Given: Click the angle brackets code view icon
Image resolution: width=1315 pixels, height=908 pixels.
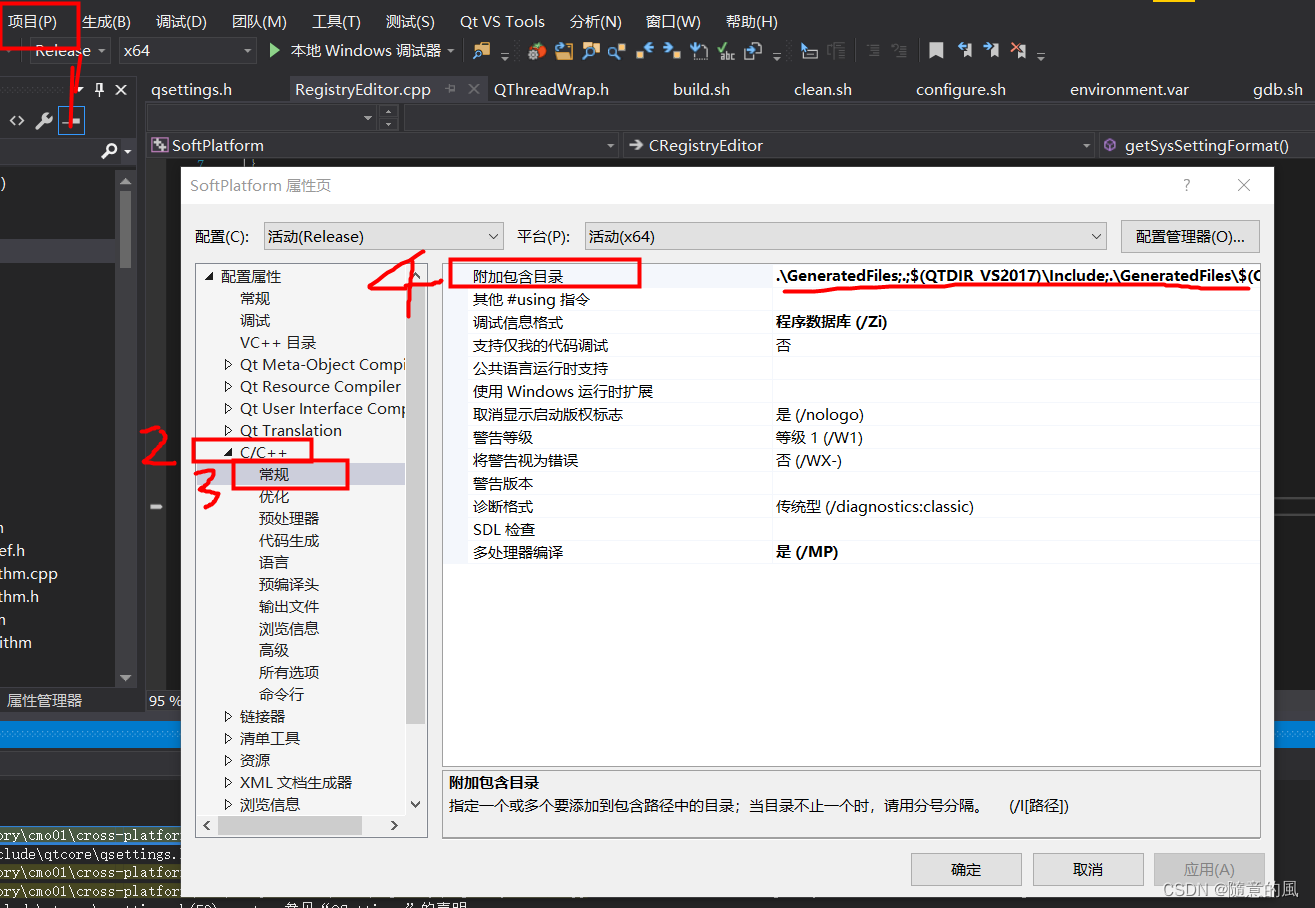Looking at the screenshot, I should pos(17,121).
